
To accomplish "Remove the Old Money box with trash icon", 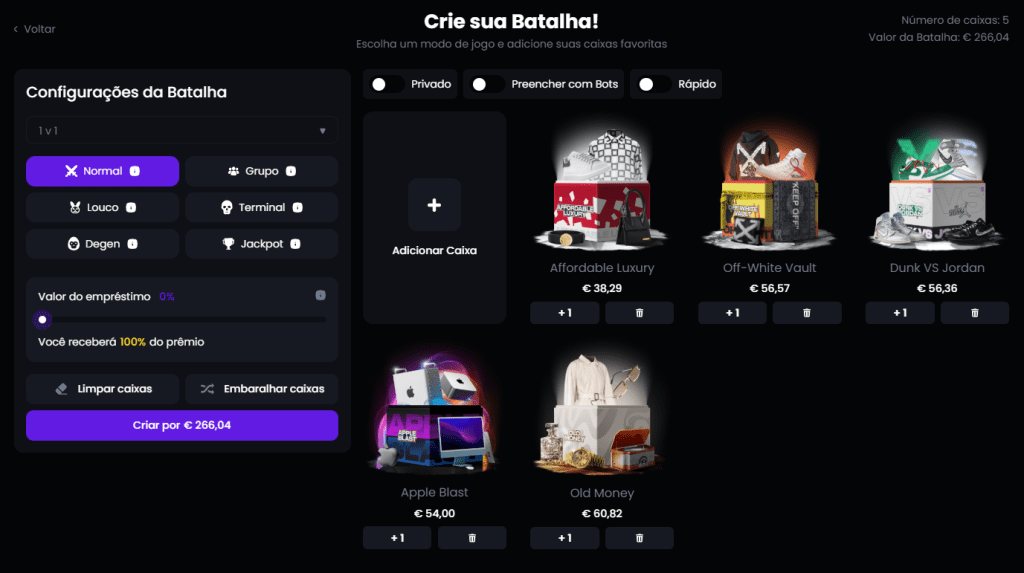I will tap(639, 538).
